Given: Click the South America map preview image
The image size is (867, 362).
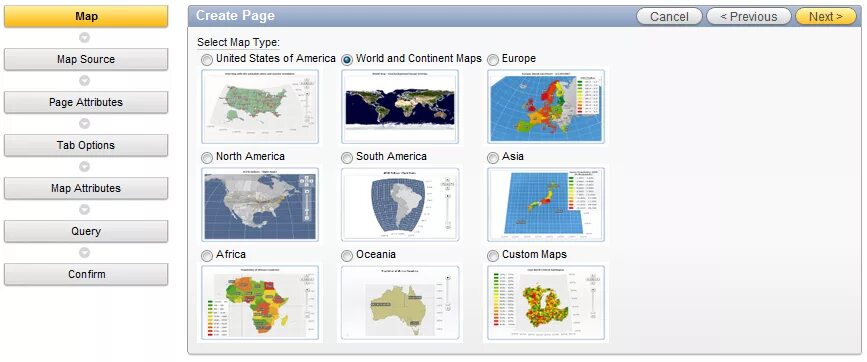Looking at the screenshot, I should coord(400,204).
